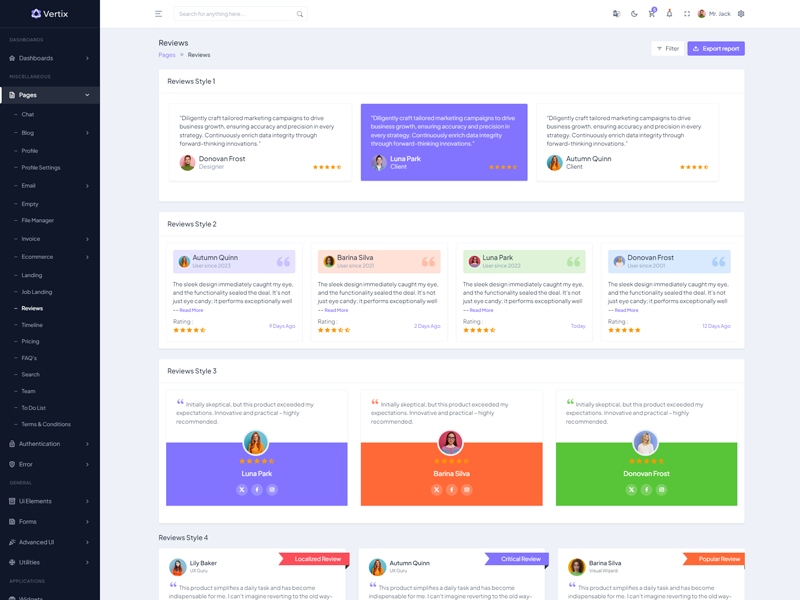Click Barina Silva's Facebook icon
The width and height of the screenshot is (800, 600).
tap(451, 489)
